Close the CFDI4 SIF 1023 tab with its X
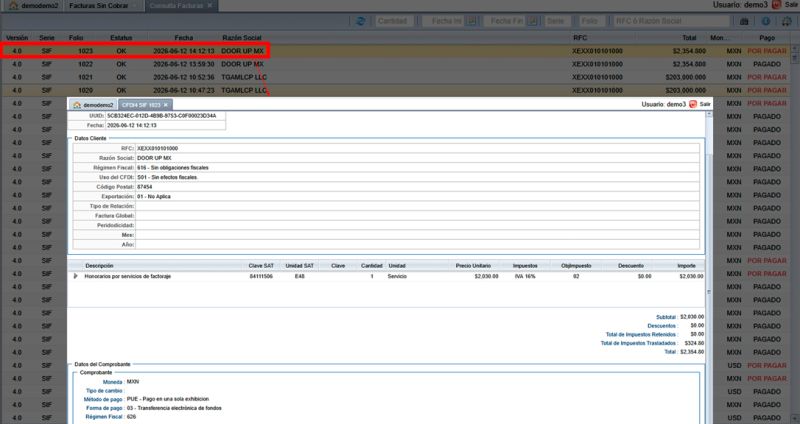 click(165, 105)
